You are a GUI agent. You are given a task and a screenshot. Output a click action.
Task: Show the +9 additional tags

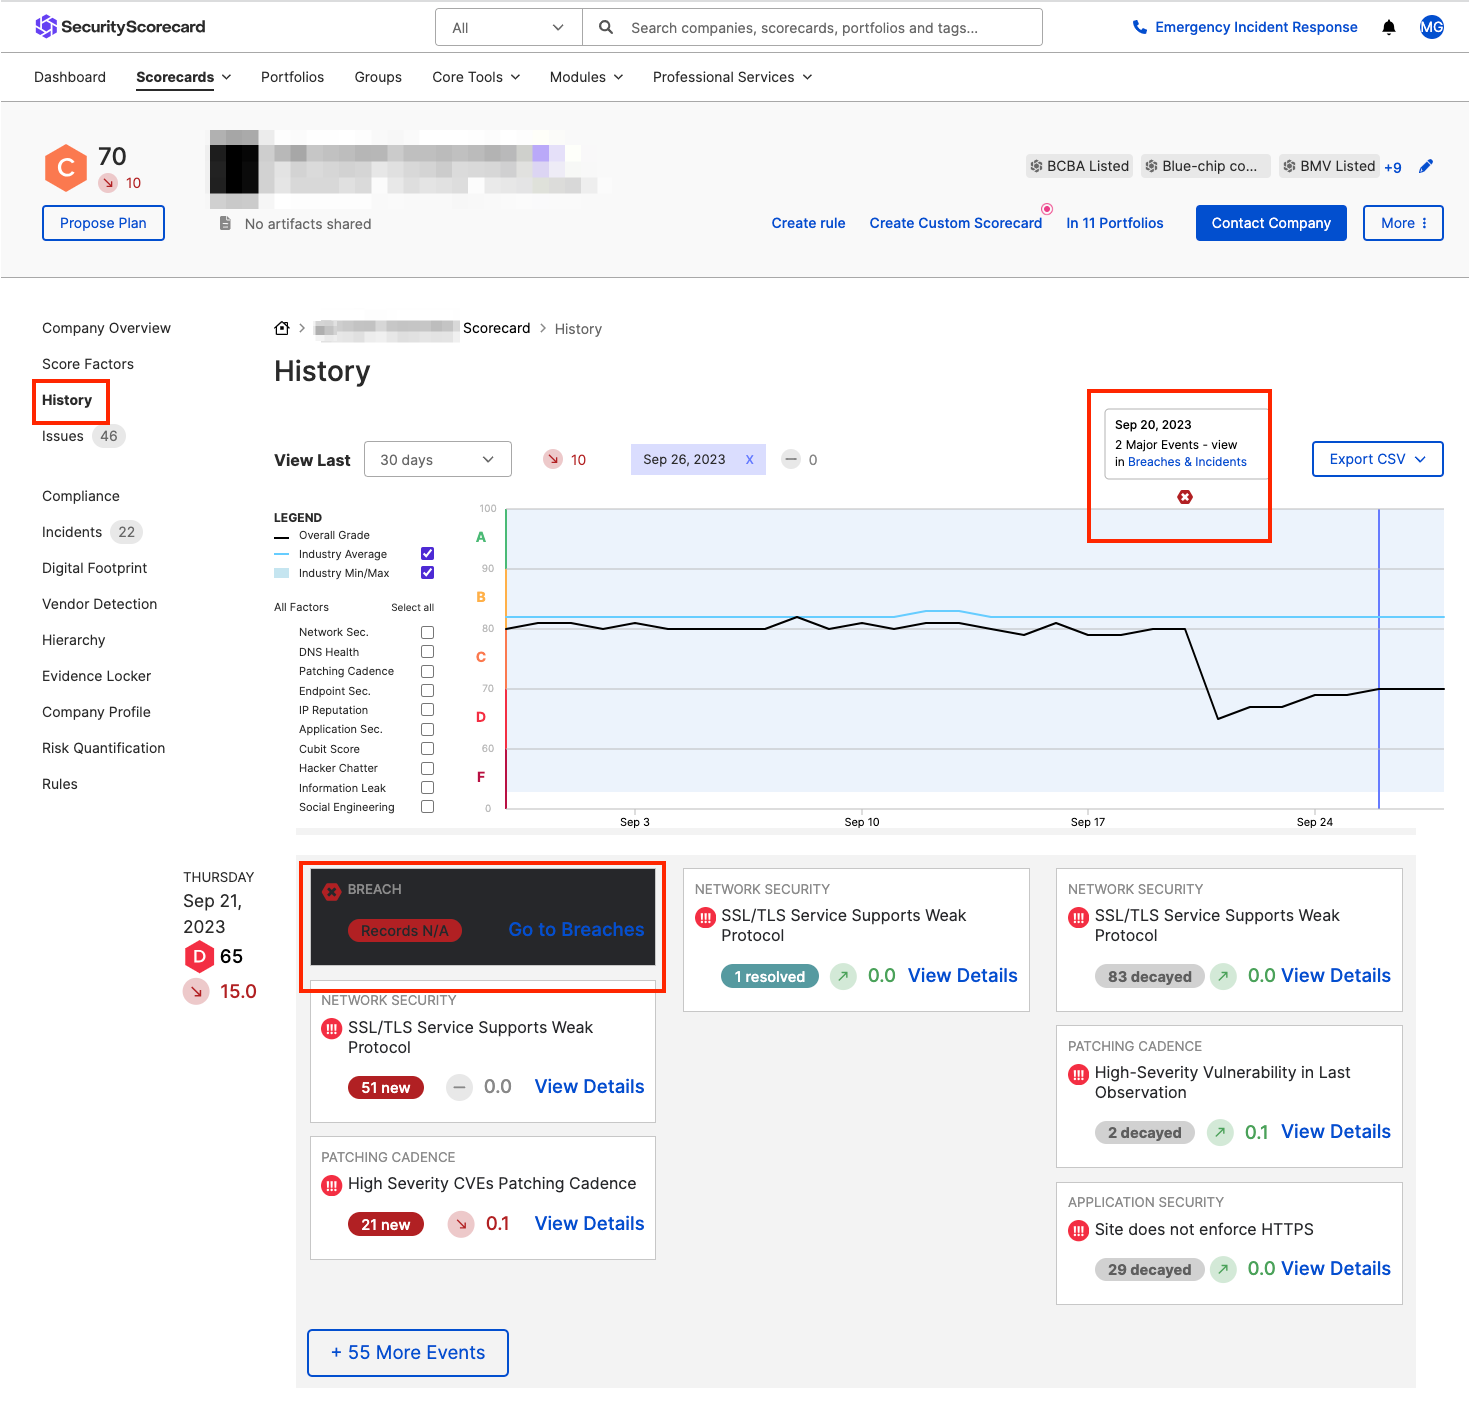coord(1393,167)
